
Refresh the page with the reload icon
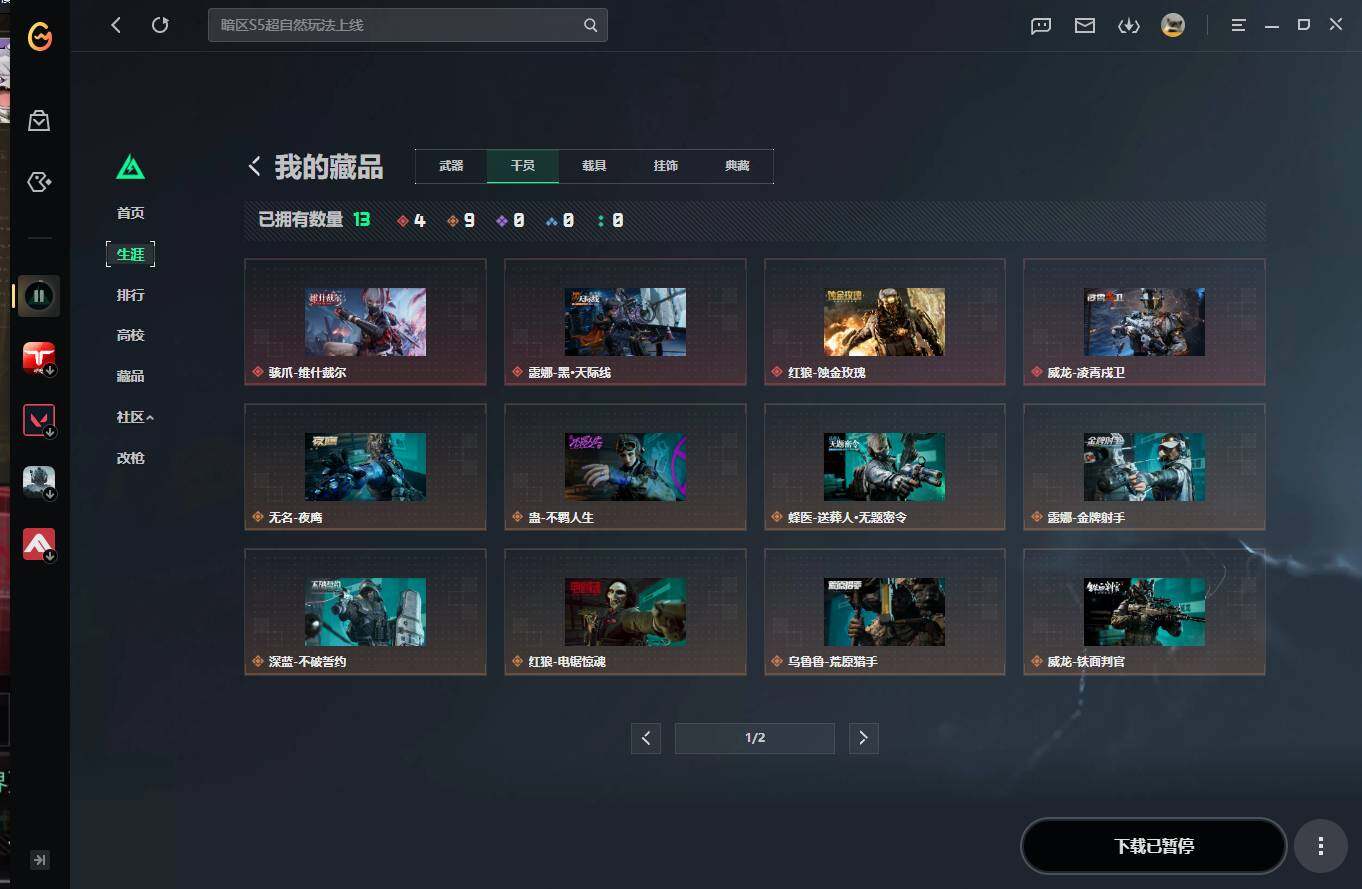(x=160, y=25)
